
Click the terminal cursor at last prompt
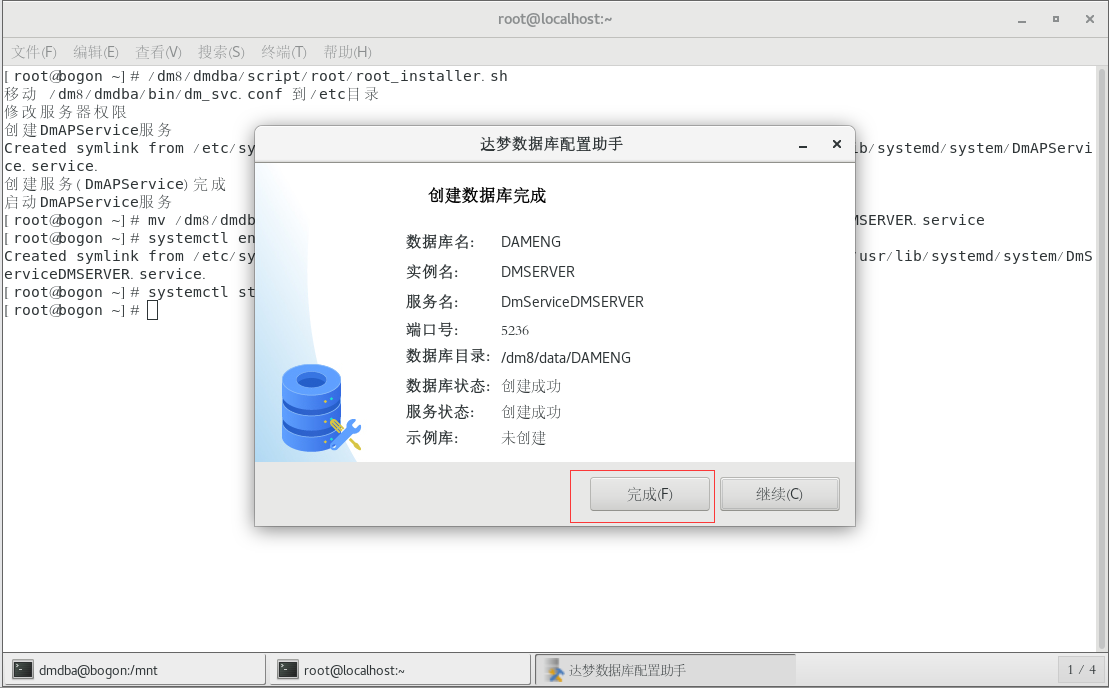coord(152,310)
